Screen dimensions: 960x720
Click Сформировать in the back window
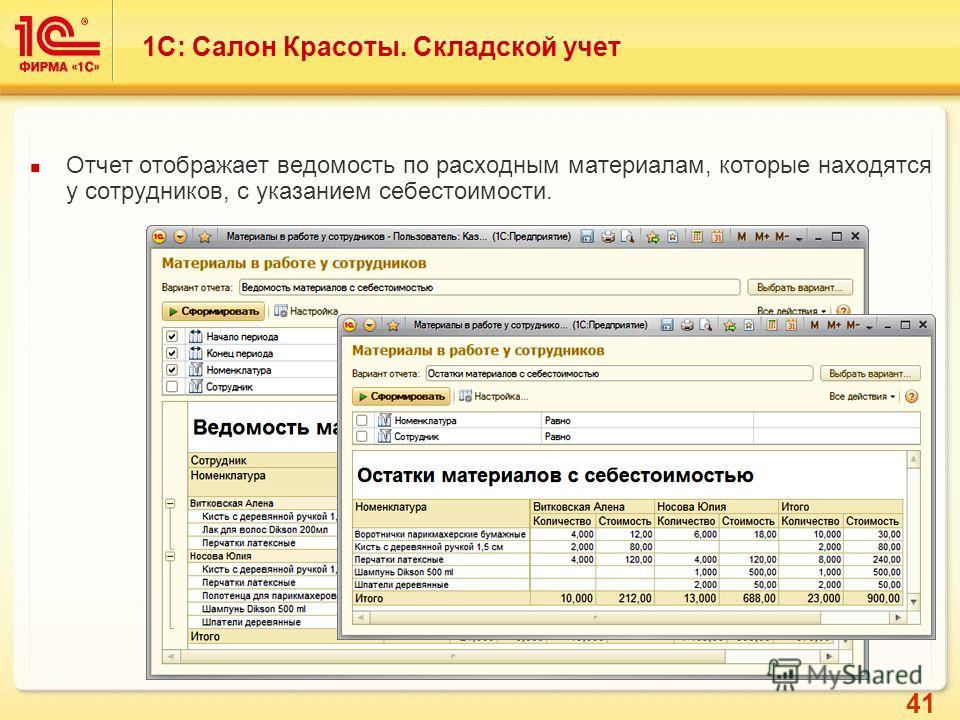point(214,311)
